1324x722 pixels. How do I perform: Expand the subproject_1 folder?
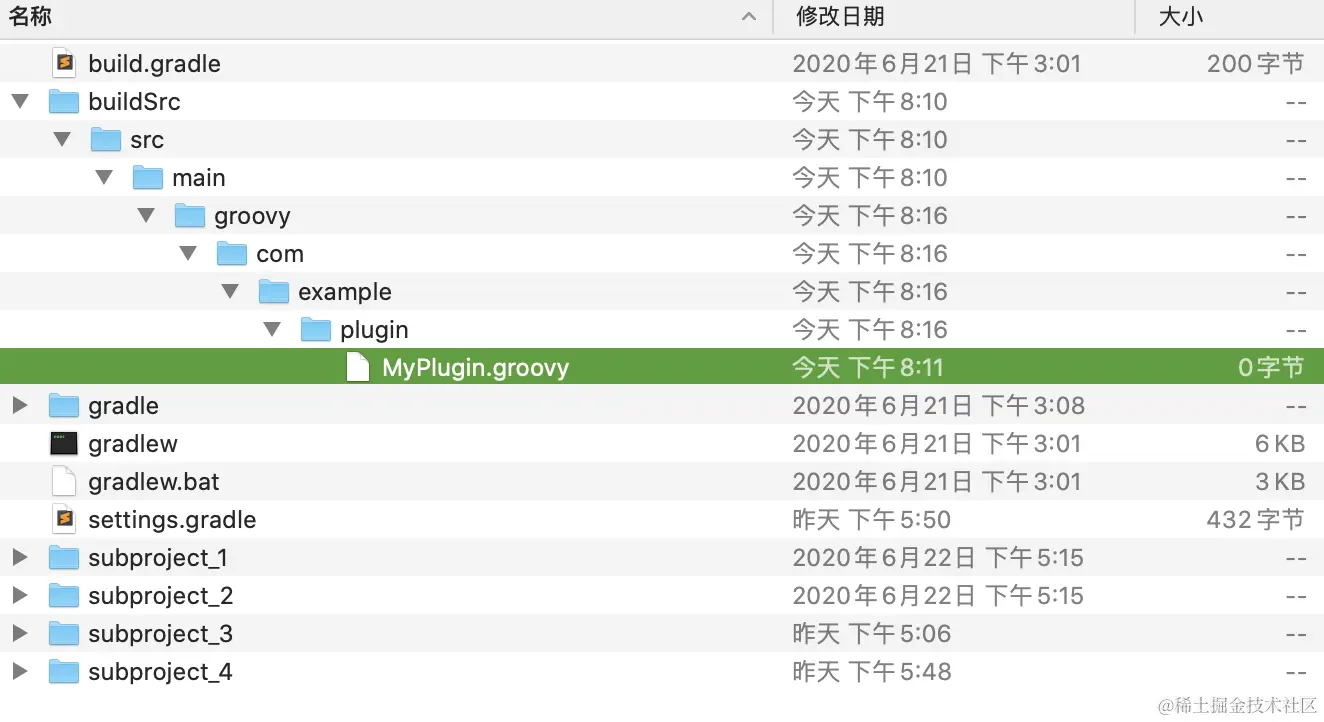click(x=20, y=557)
